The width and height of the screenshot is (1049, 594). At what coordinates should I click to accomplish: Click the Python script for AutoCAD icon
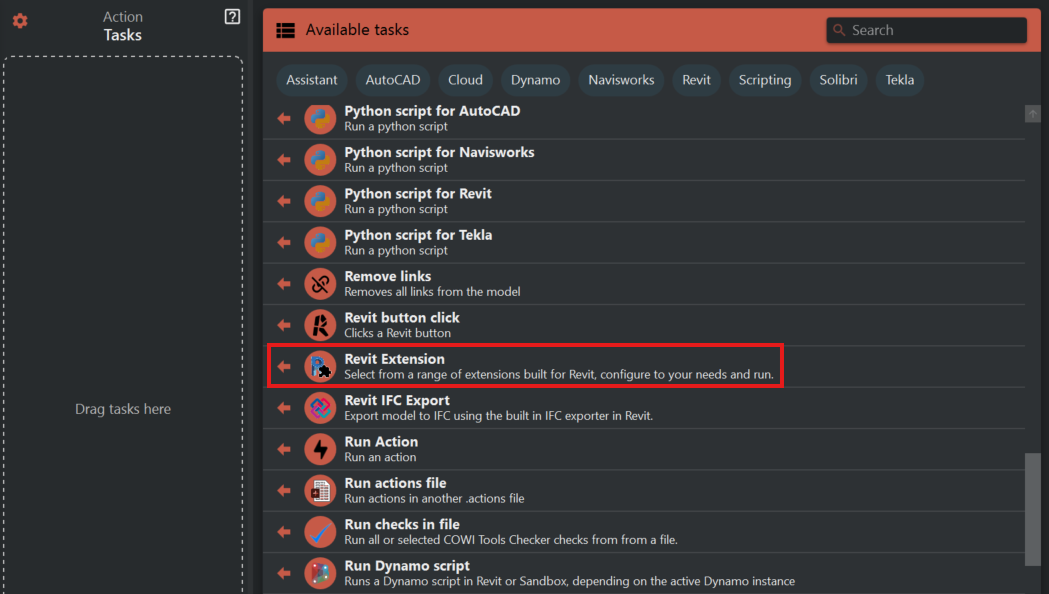(320, 119)
